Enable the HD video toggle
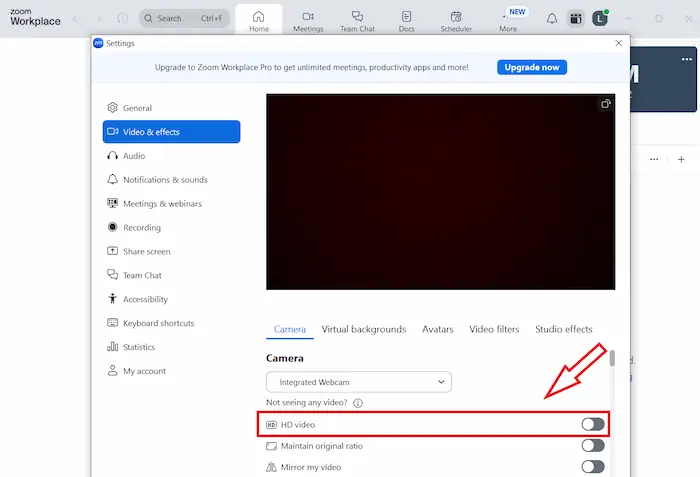 pyautogui.click(x=593, y=425)
